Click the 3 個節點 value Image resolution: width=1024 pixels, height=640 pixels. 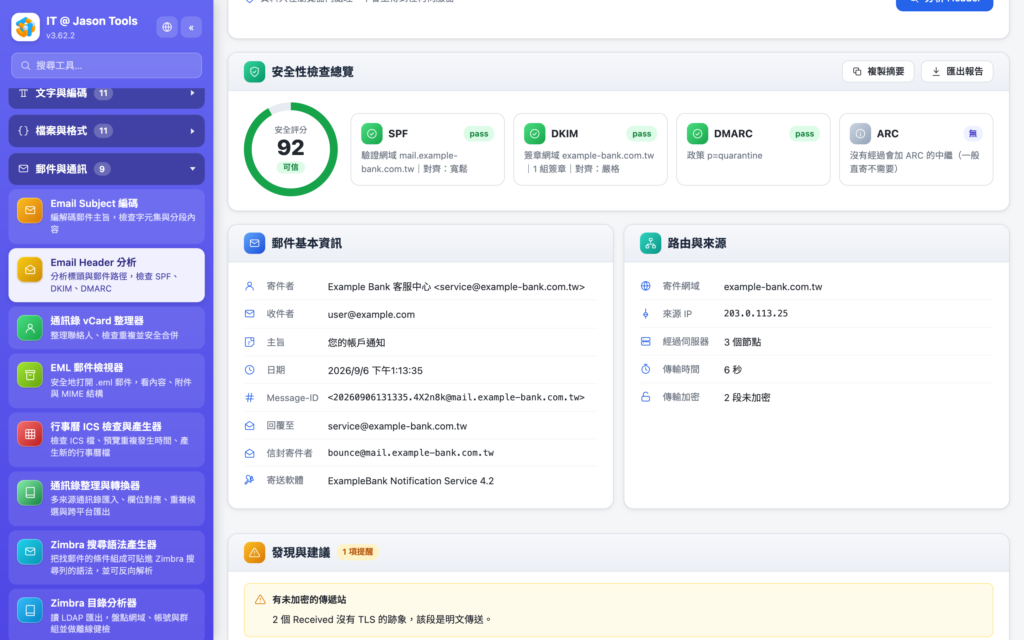click(742, 342)
